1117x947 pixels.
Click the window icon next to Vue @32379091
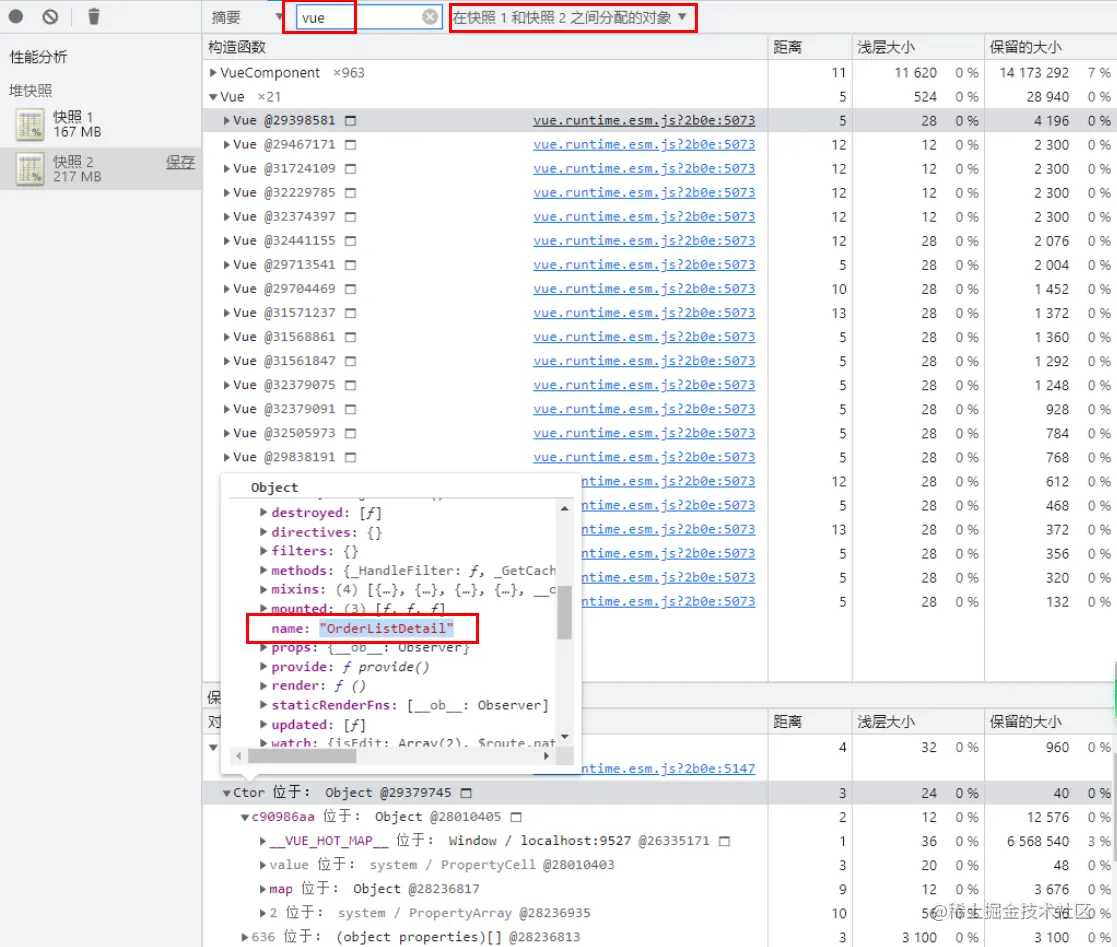click(x=350, y=409)
